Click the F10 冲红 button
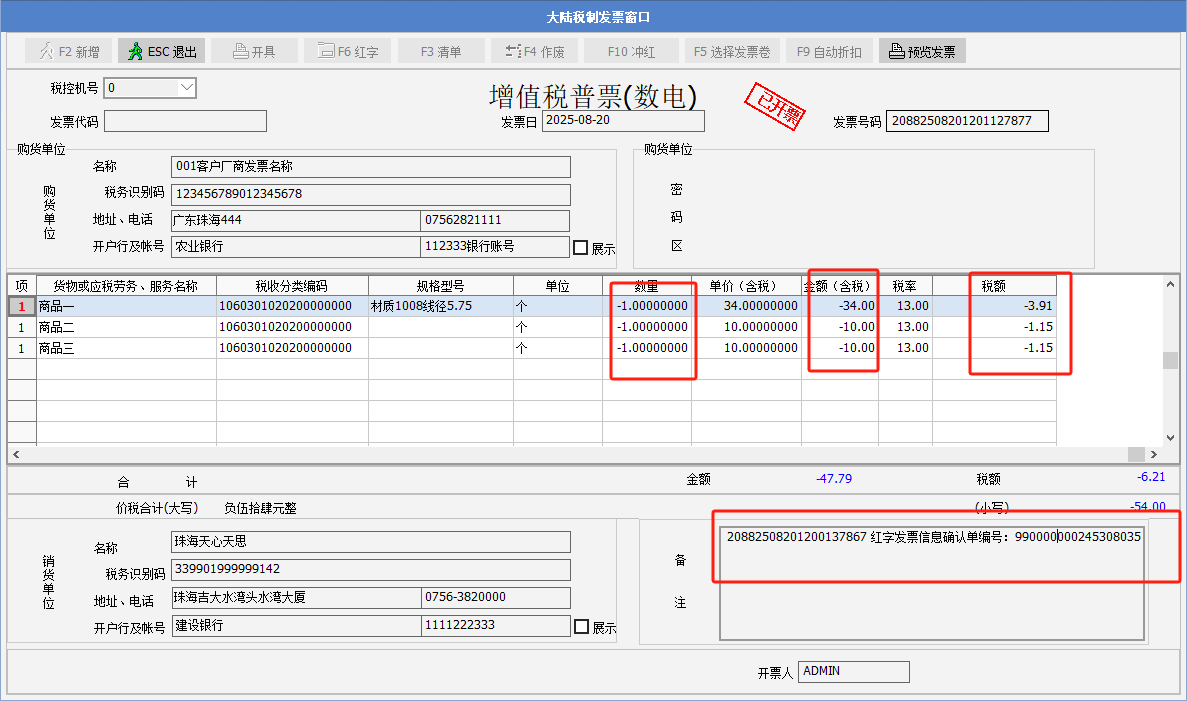This screenshot has width=1187, height=701. point(631,51)
